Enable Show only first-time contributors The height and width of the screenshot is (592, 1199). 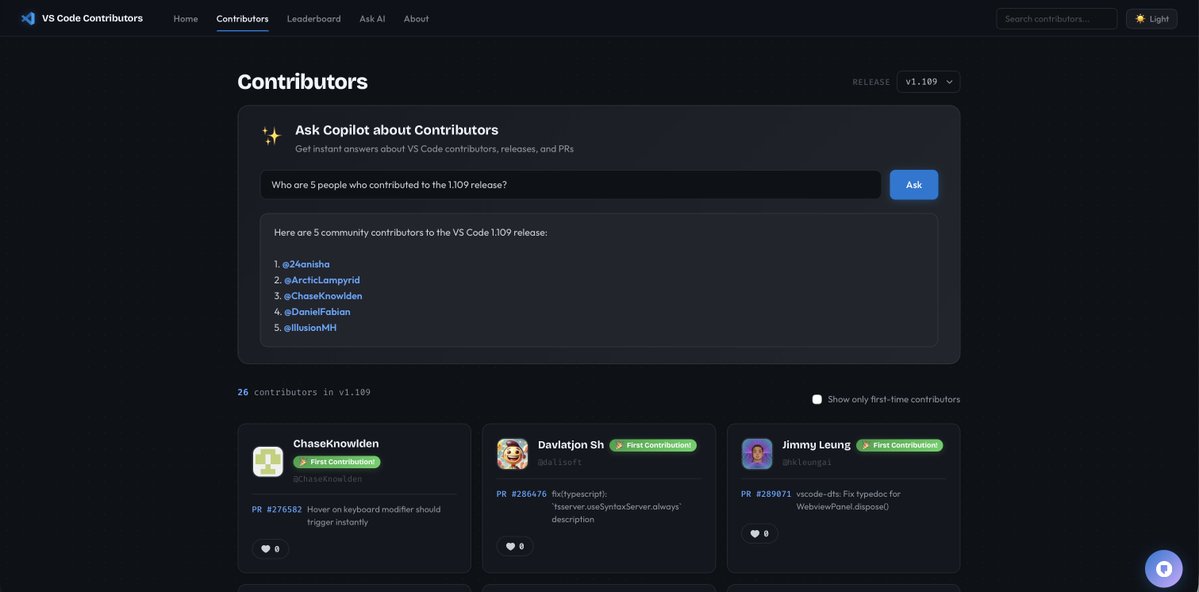pyautogui.click(x=817, y=399)
